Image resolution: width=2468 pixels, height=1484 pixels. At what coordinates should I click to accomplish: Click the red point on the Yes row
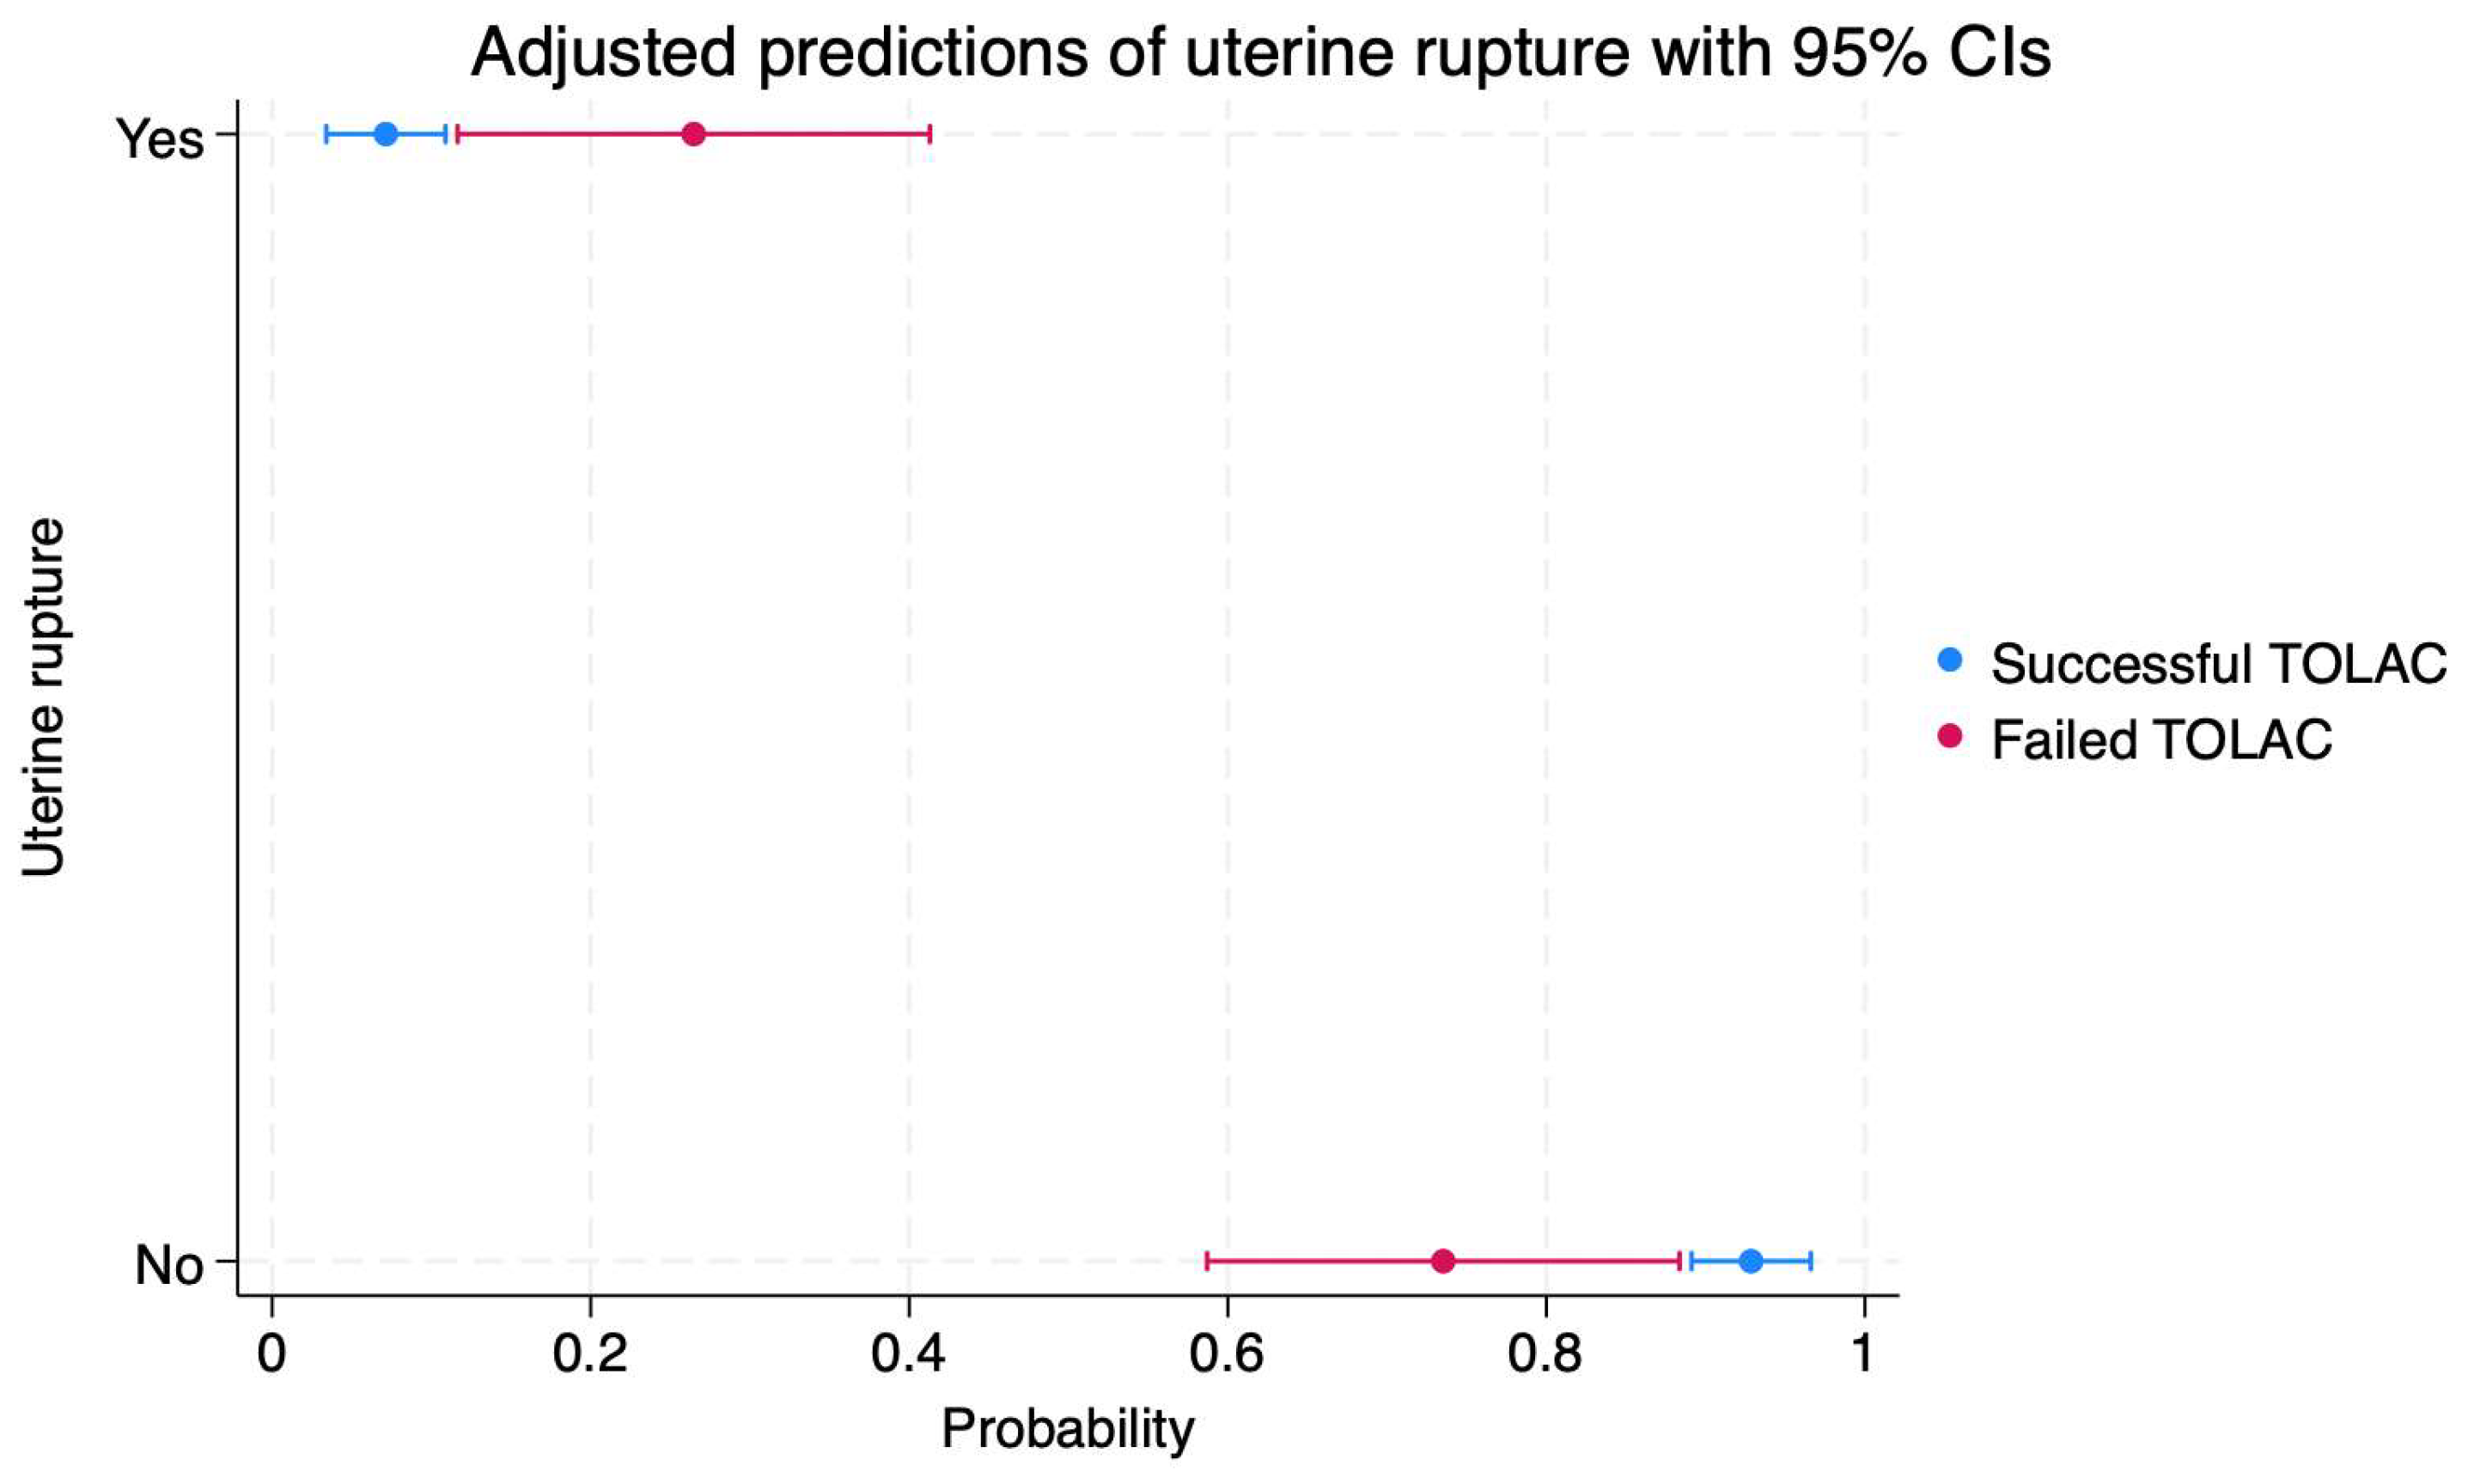[693, 134]
